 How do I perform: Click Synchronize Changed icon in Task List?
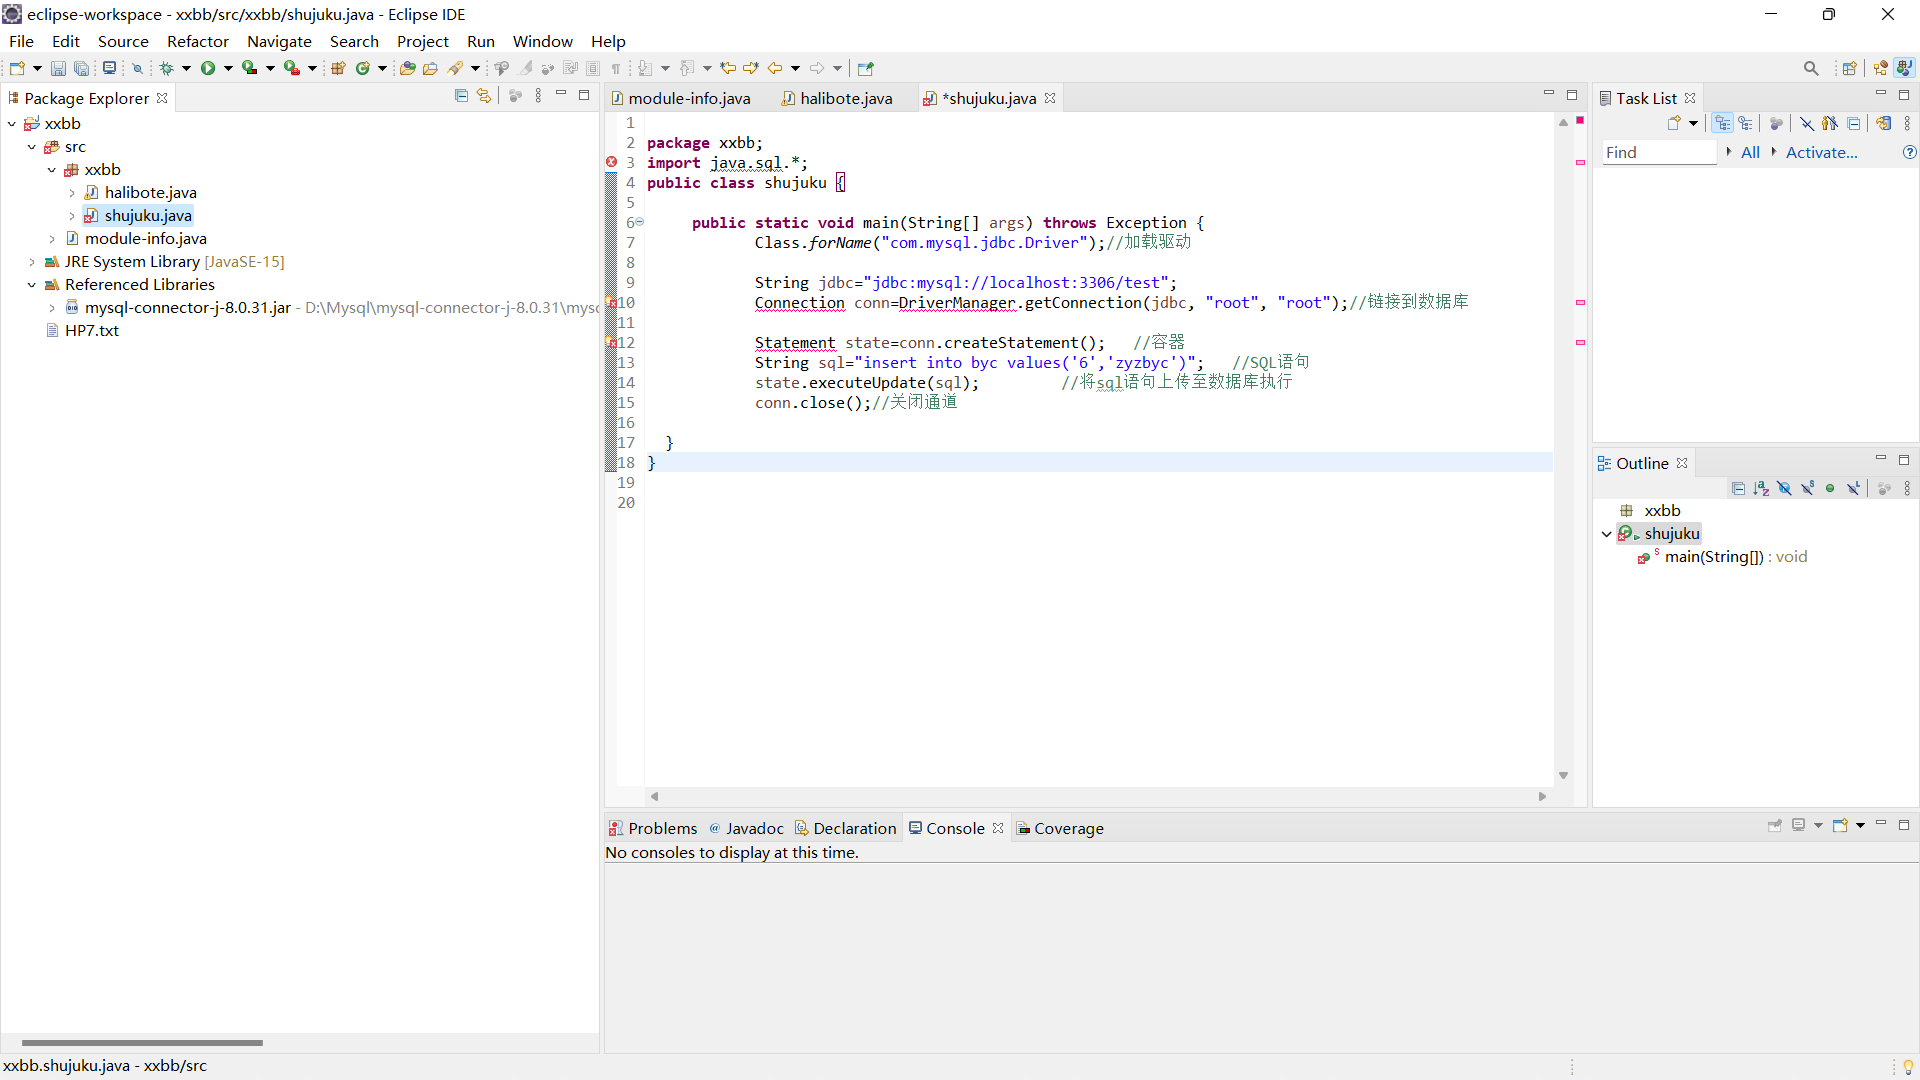pyautogui.click(x=1883, y=123)
